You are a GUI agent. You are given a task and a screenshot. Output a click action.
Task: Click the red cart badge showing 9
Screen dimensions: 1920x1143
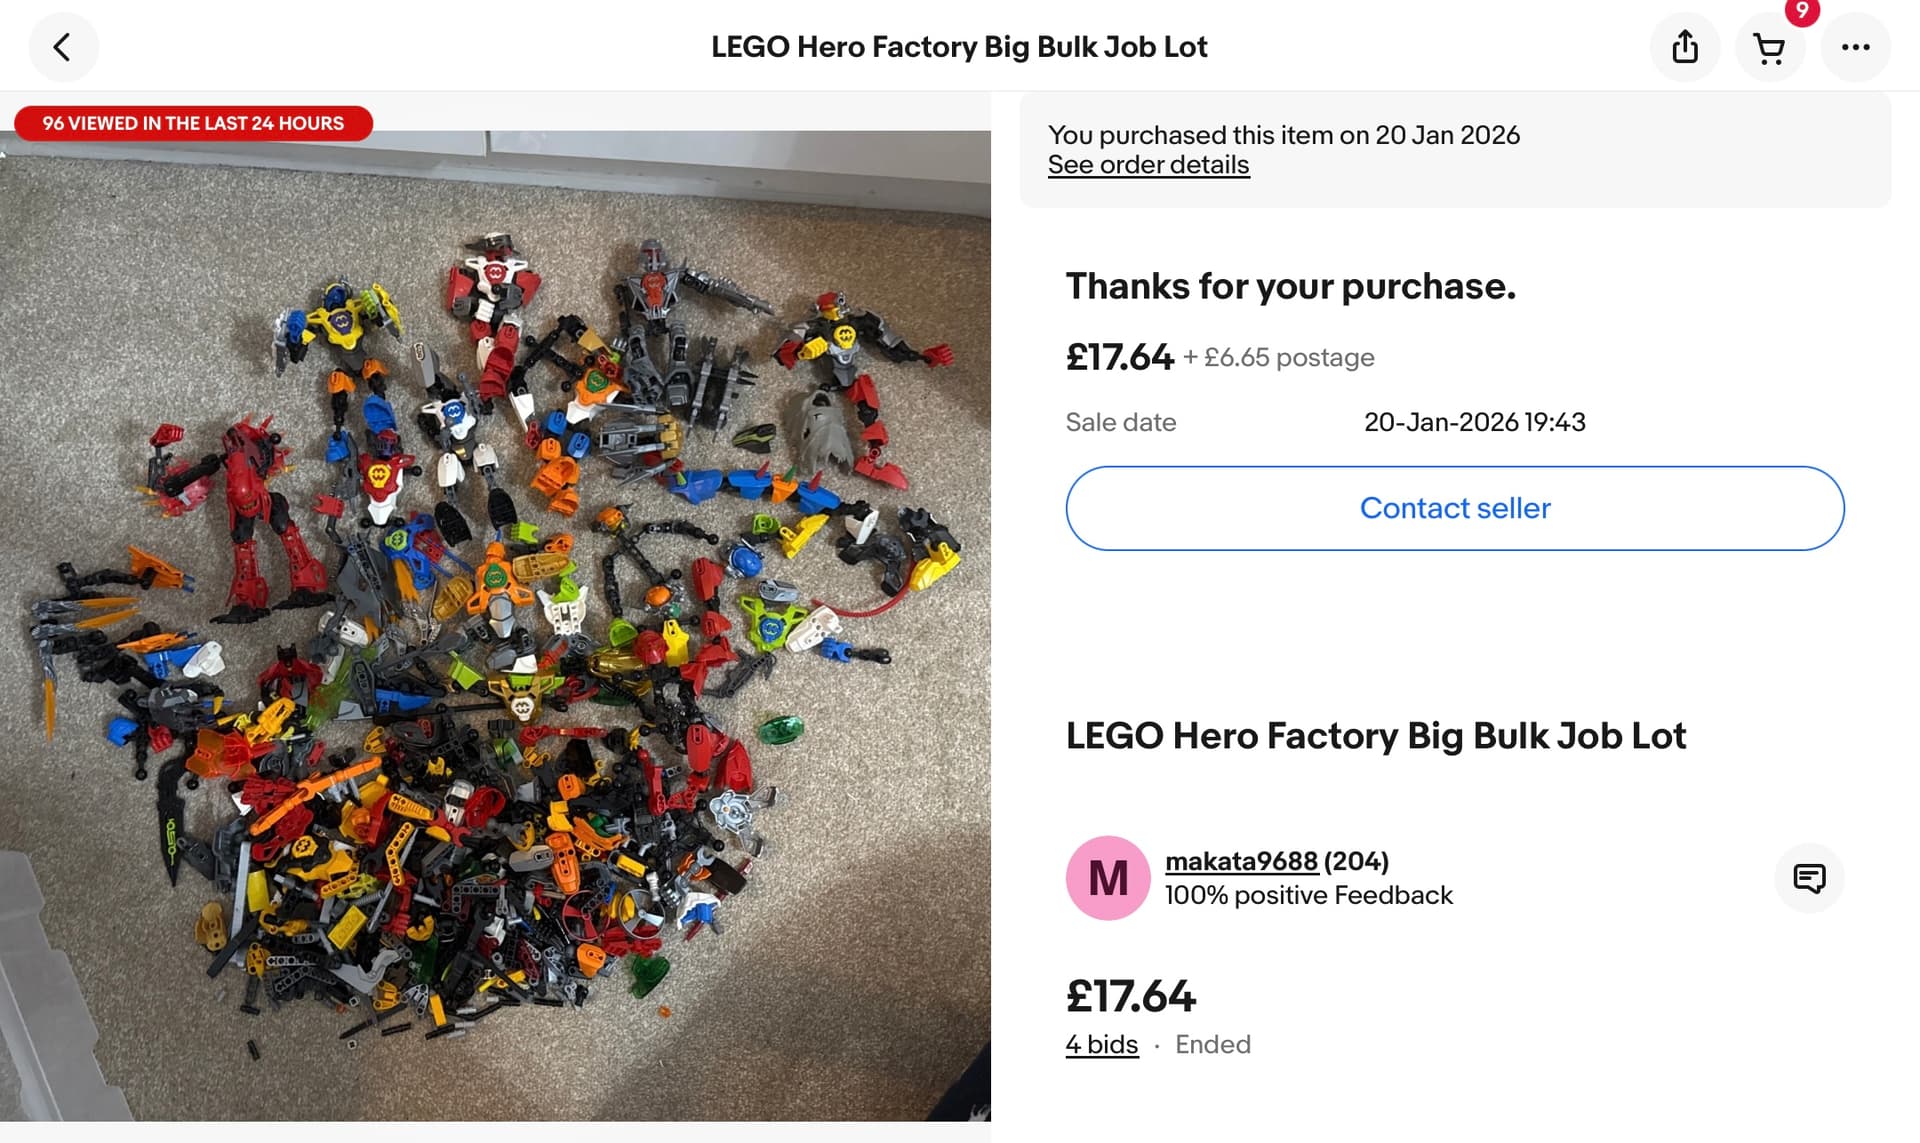(1802, 12)
